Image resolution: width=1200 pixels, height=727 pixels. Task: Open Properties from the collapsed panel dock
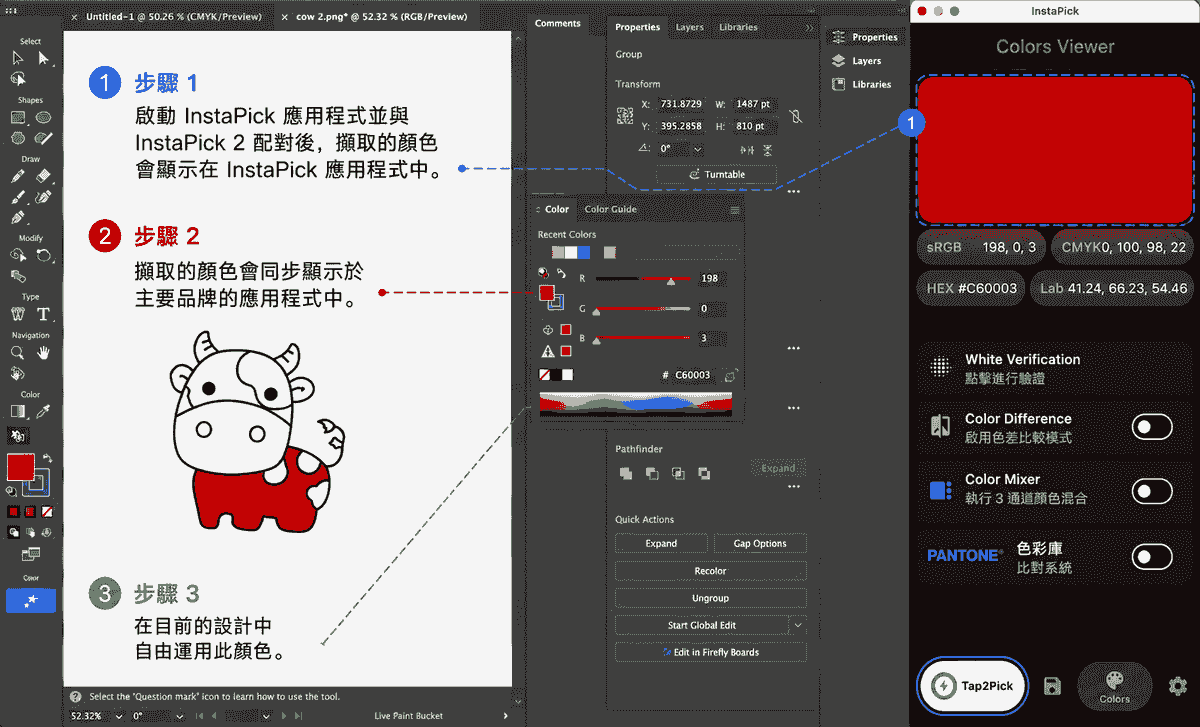[x=866, y=37]
